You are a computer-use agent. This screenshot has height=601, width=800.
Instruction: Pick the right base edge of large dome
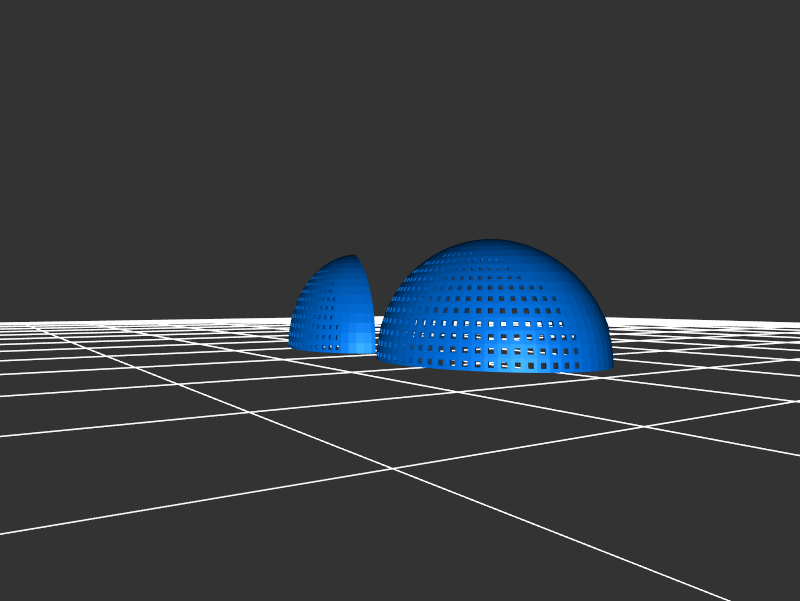(x=609, y=366)
